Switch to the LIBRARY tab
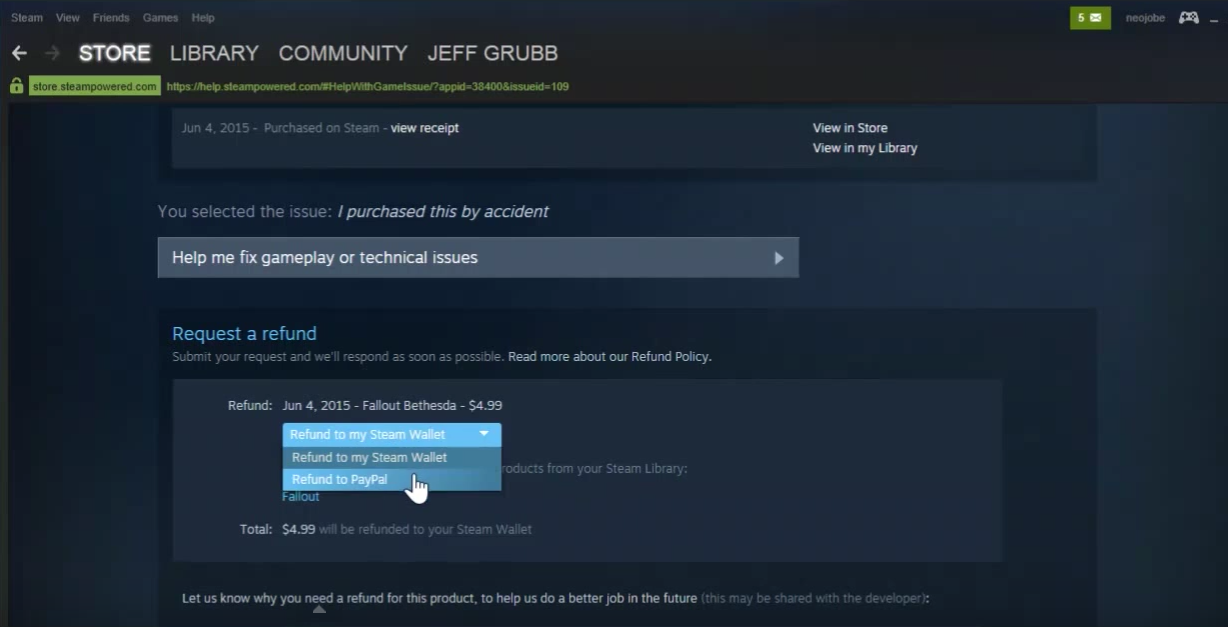1228x627 pixels. 214,53
